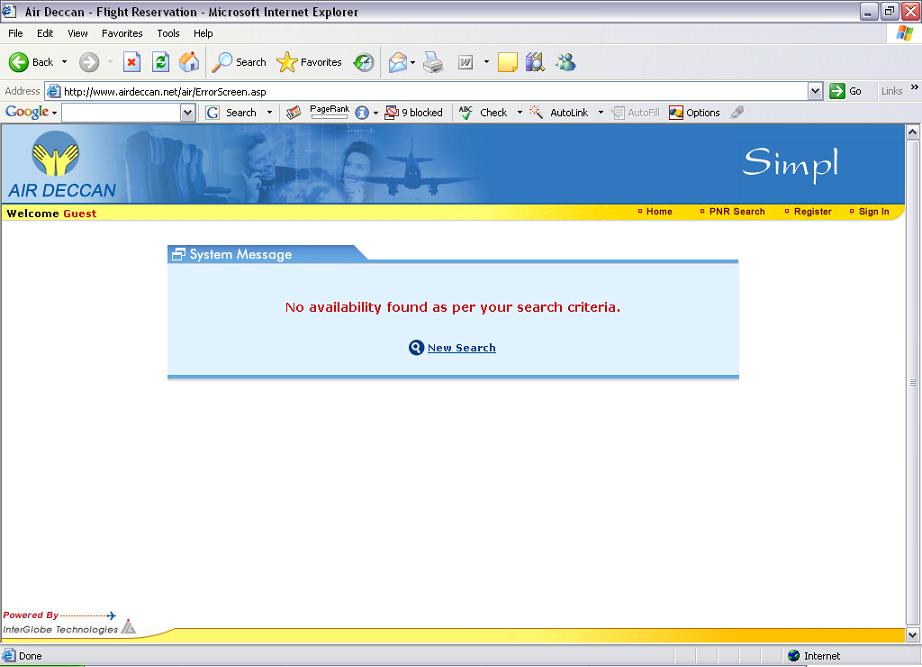Image resolution: width=922 pixels, height=667 pixels.
Task: Click the vertical scrollbar thumb
Action: point(913,382)
